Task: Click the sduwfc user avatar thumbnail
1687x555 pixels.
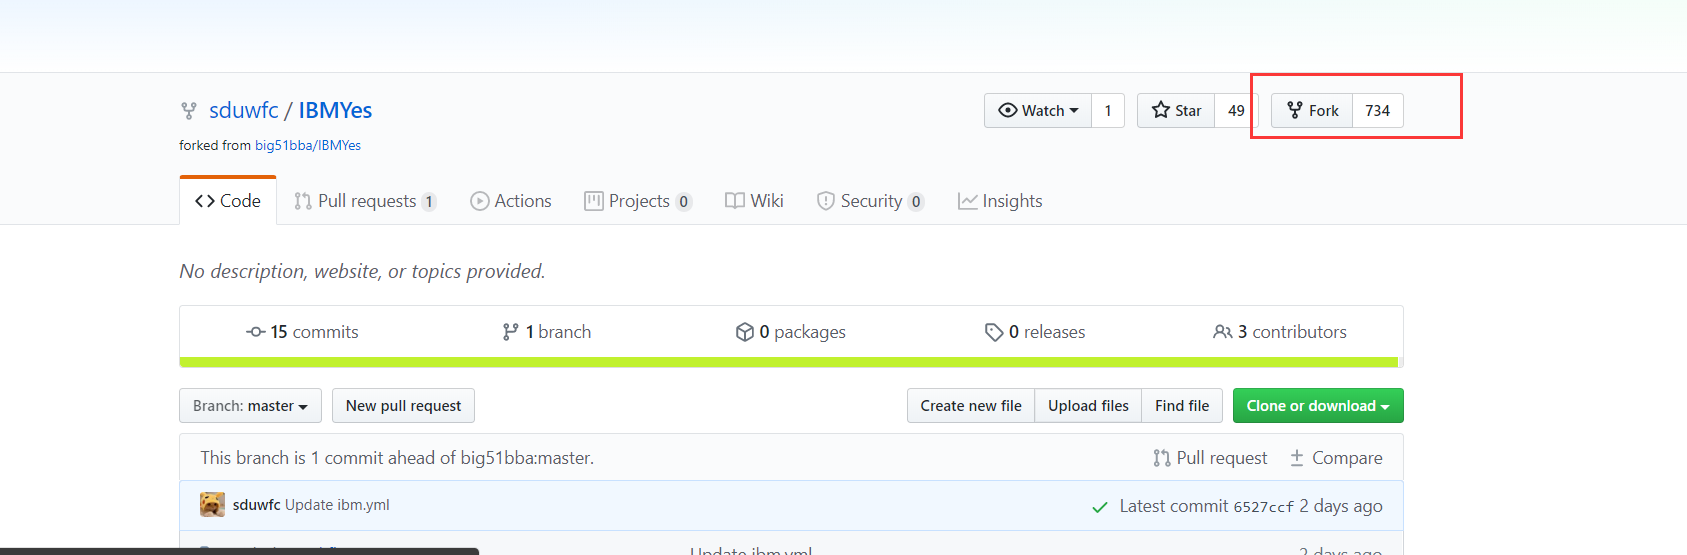Action: click(x=212, y=505)
